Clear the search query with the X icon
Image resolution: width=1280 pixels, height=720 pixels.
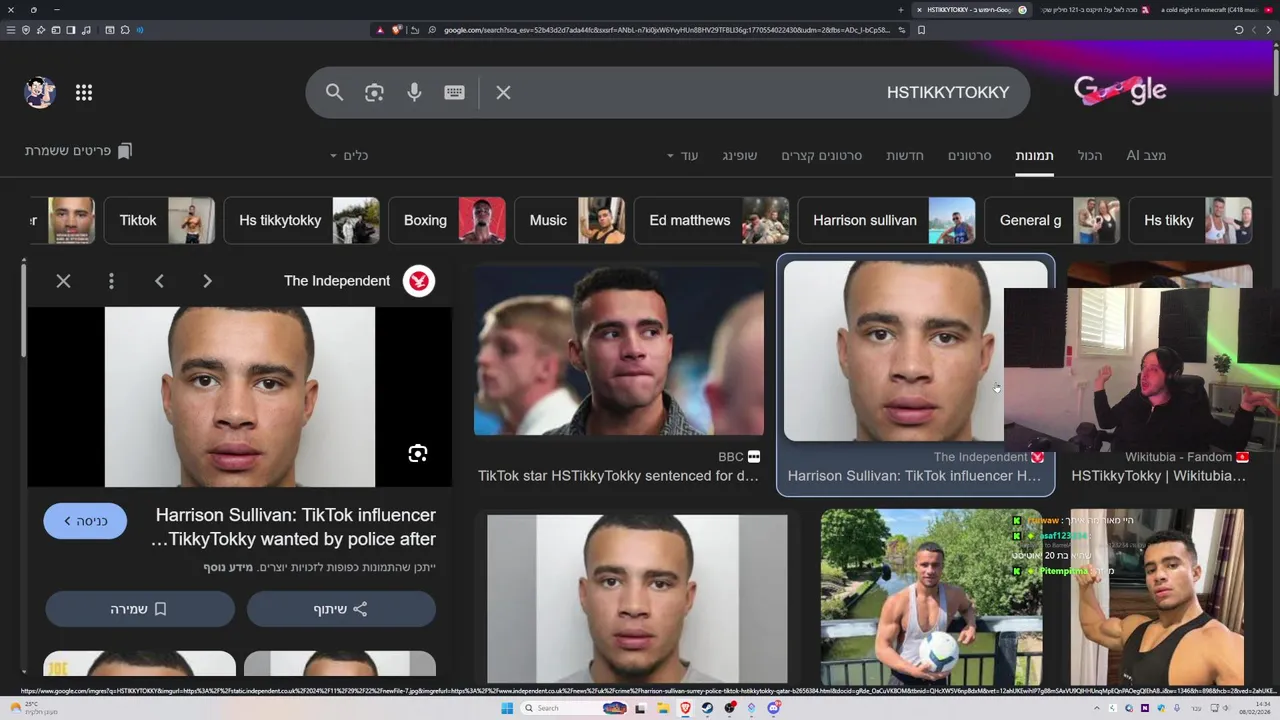tap(503, 92)
